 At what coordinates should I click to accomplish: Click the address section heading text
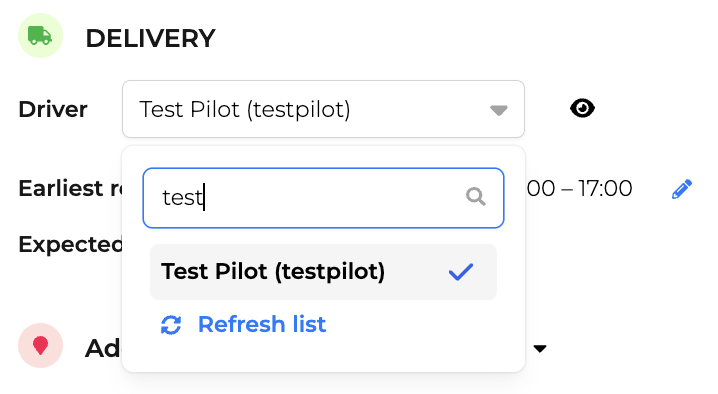[103, 349]
